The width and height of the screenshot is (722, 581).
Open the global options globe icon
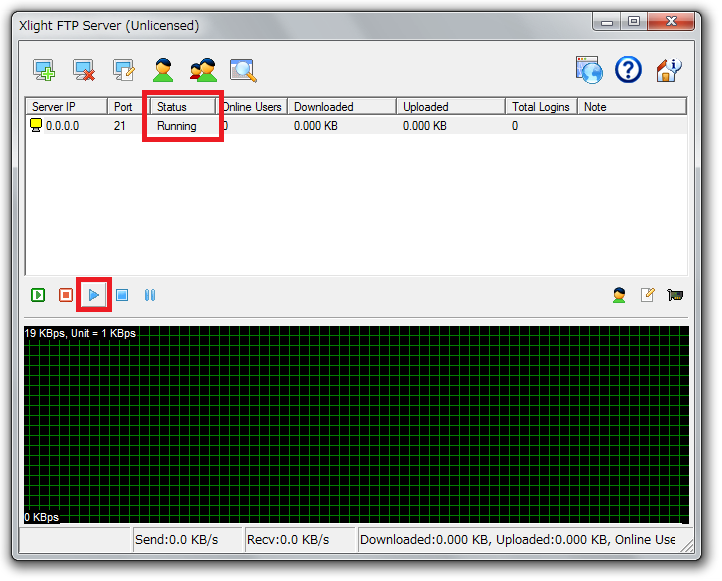click(589, 70)
